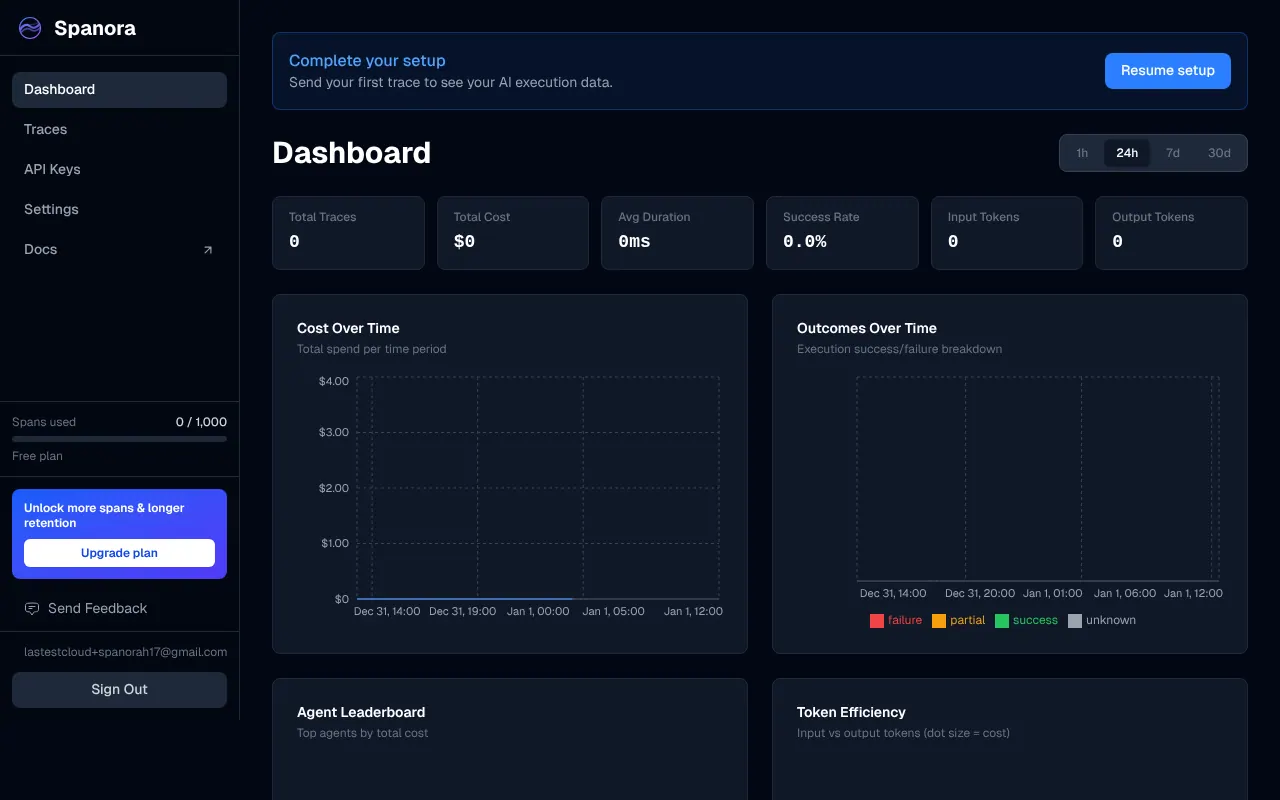Click the Cost Over Time title
This screenshot has width=1280, height=800.
click(348, 328)
